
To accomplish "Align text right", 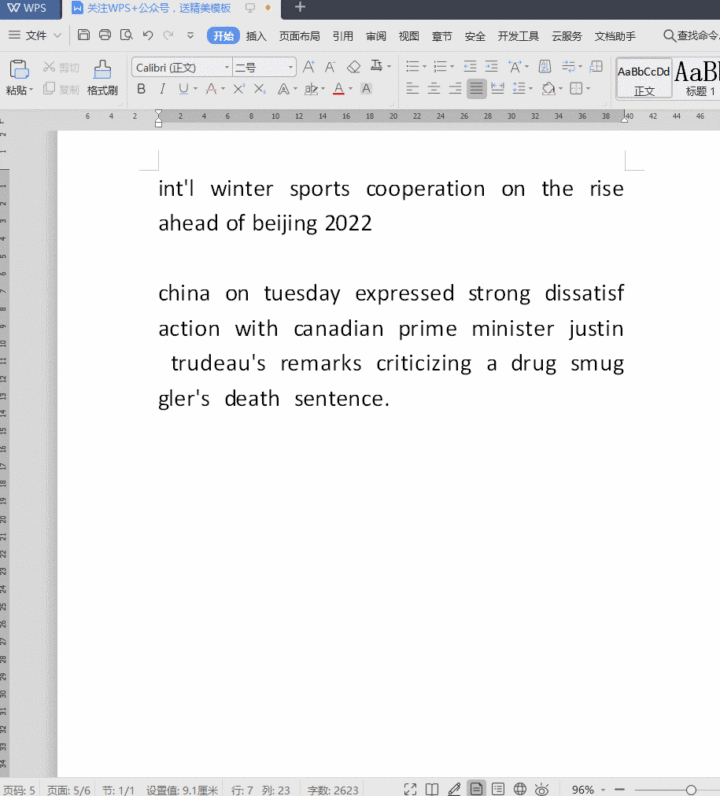I will click(455, 89).
